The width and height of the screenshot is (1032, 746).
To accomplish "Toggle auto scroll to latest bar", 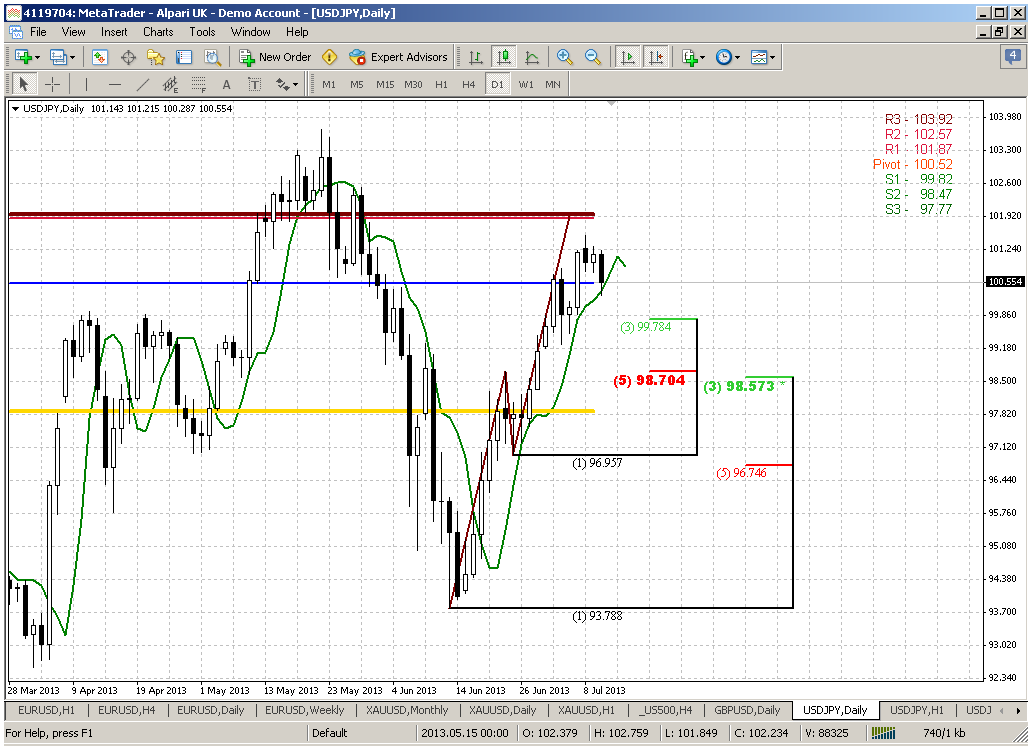I will coord(627,57).
